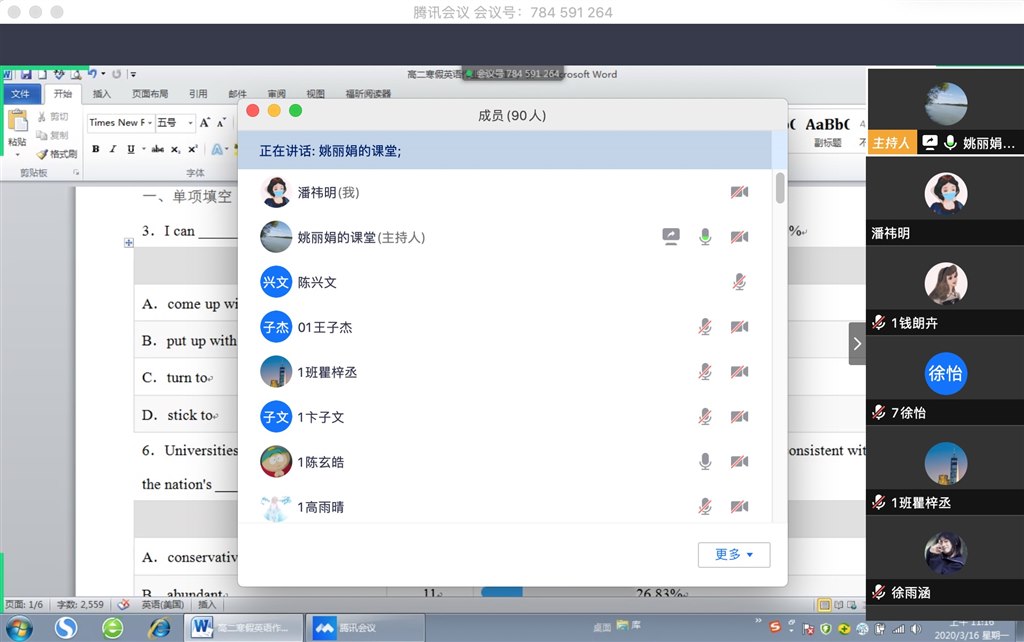Click the screen share icon for 姚丽娟的课堂
Screen dimensions: 1024x642
671,236
